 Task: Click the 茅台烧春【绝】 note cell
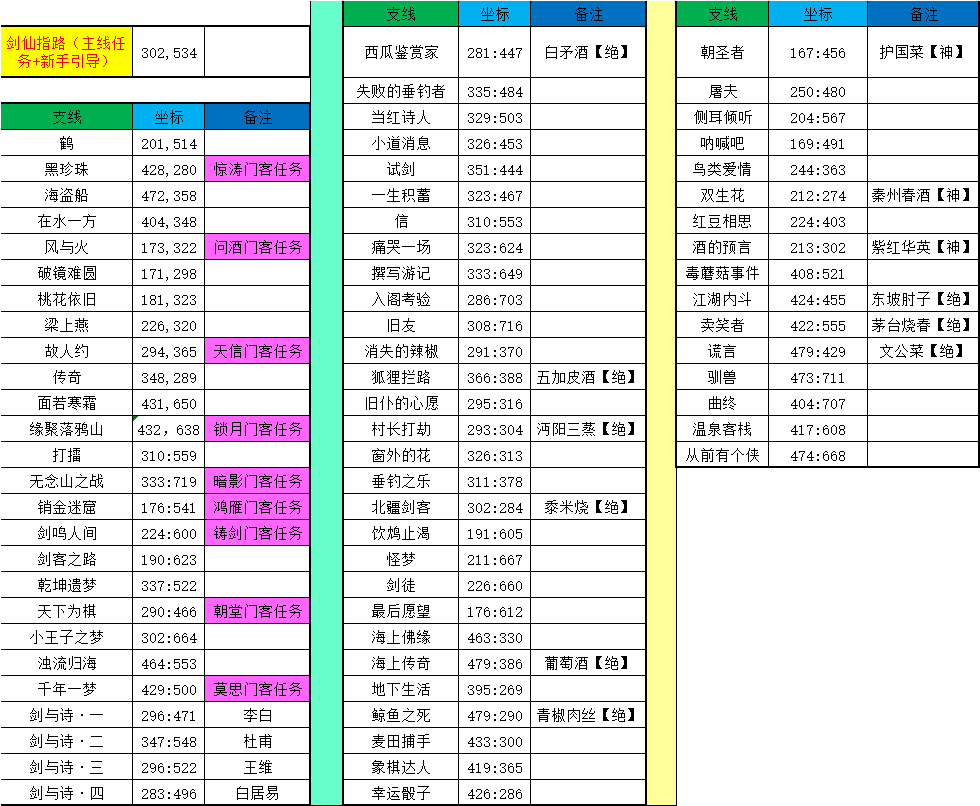[922, 326]
